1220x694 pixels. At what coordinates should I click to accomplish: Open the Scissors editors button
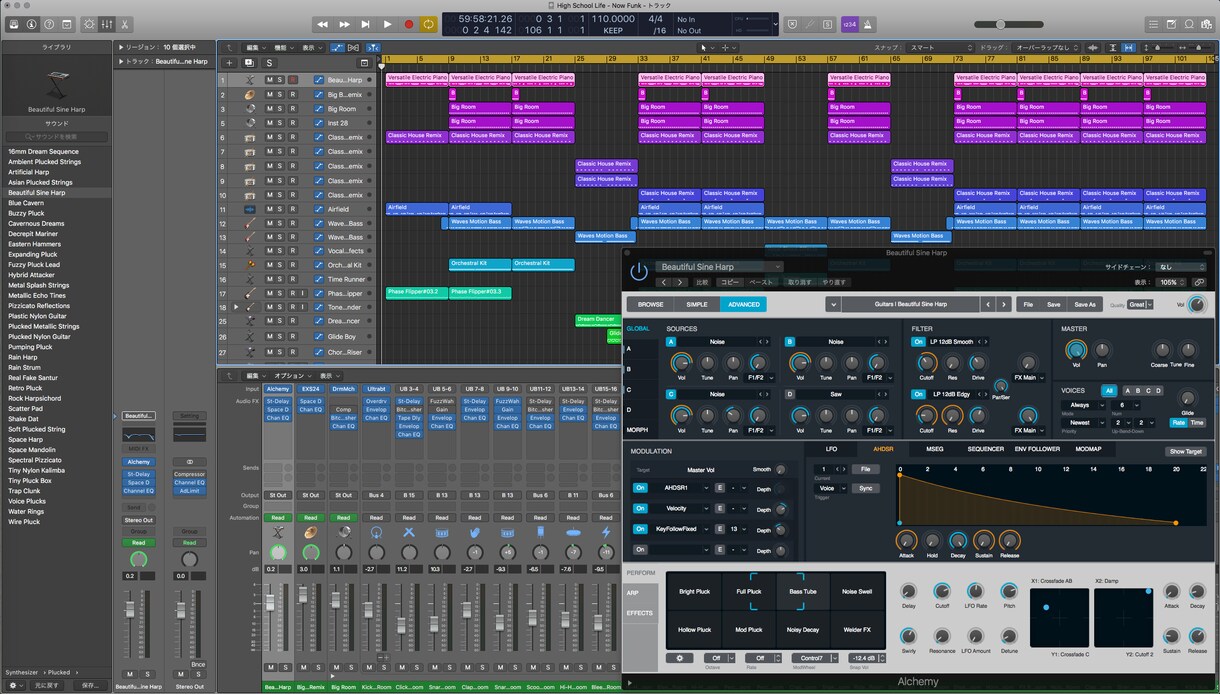pos(125,24)
